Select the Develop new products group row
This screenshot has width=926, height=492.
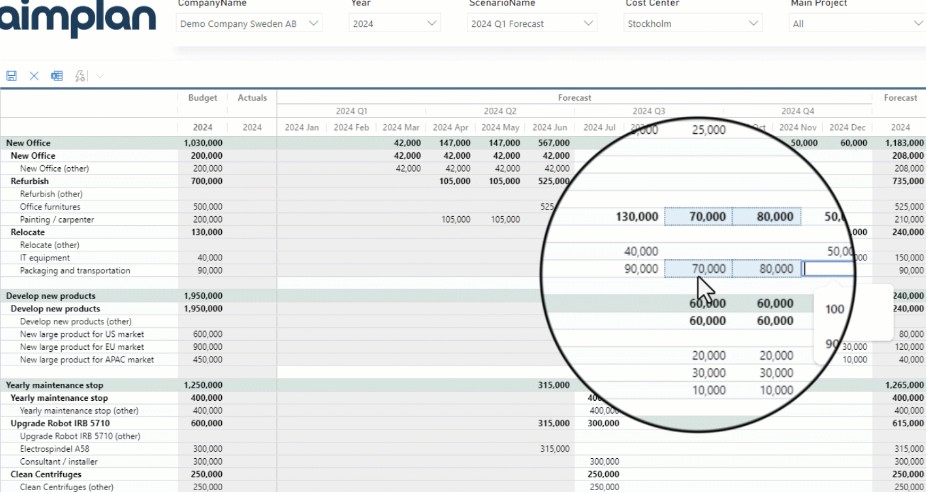pyautogui.click(x=50, y=296)
